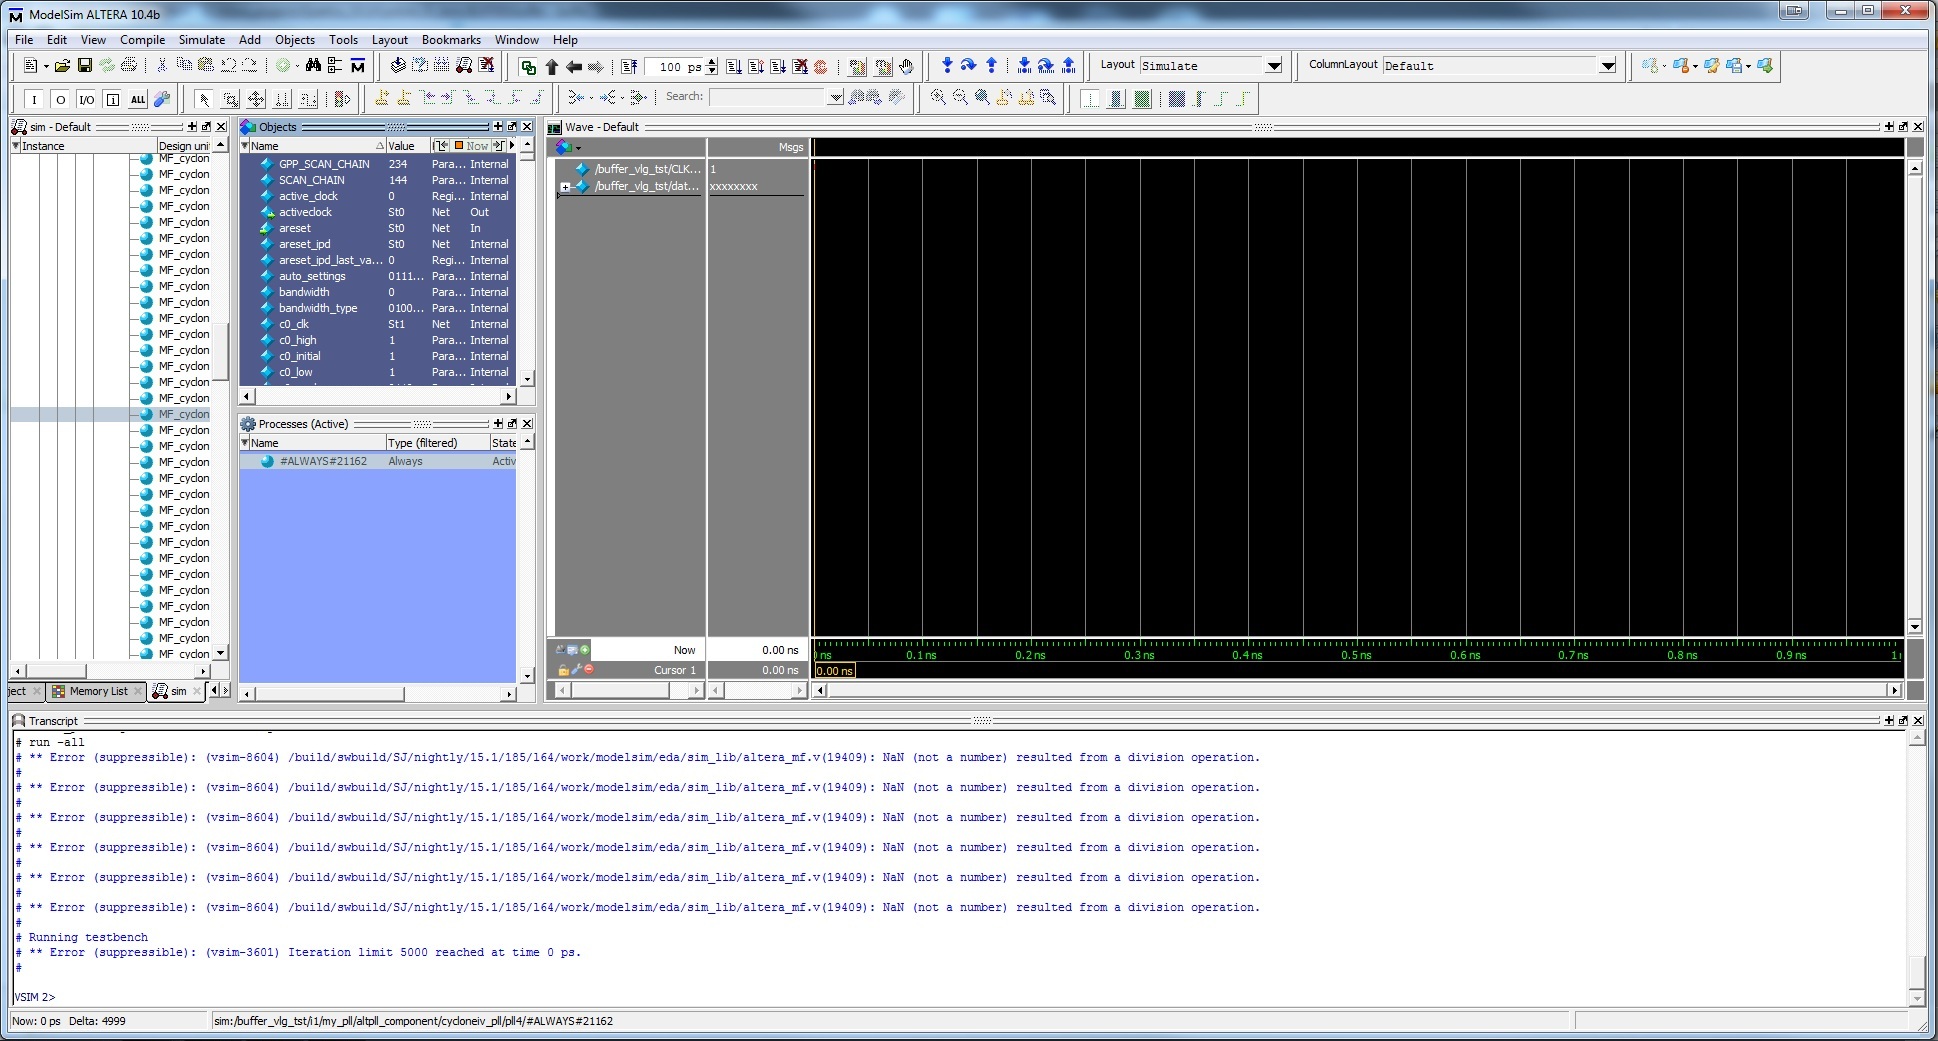Expand the /buffer_vlg_tst/dat... wave signal
This screenshot has height=1041, width=1938.
pos(565,187)
